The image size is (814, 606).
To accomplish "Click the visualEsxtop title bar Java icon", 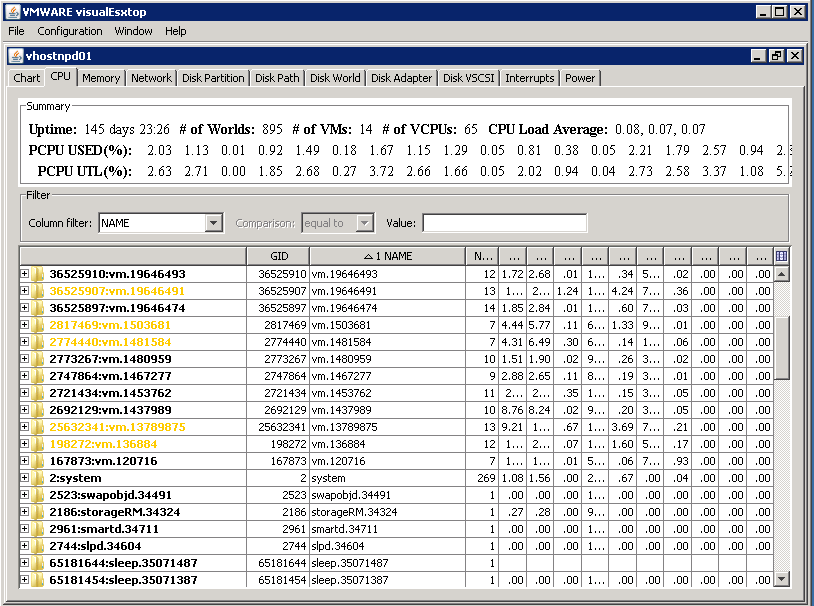I will tap(12, 11).
